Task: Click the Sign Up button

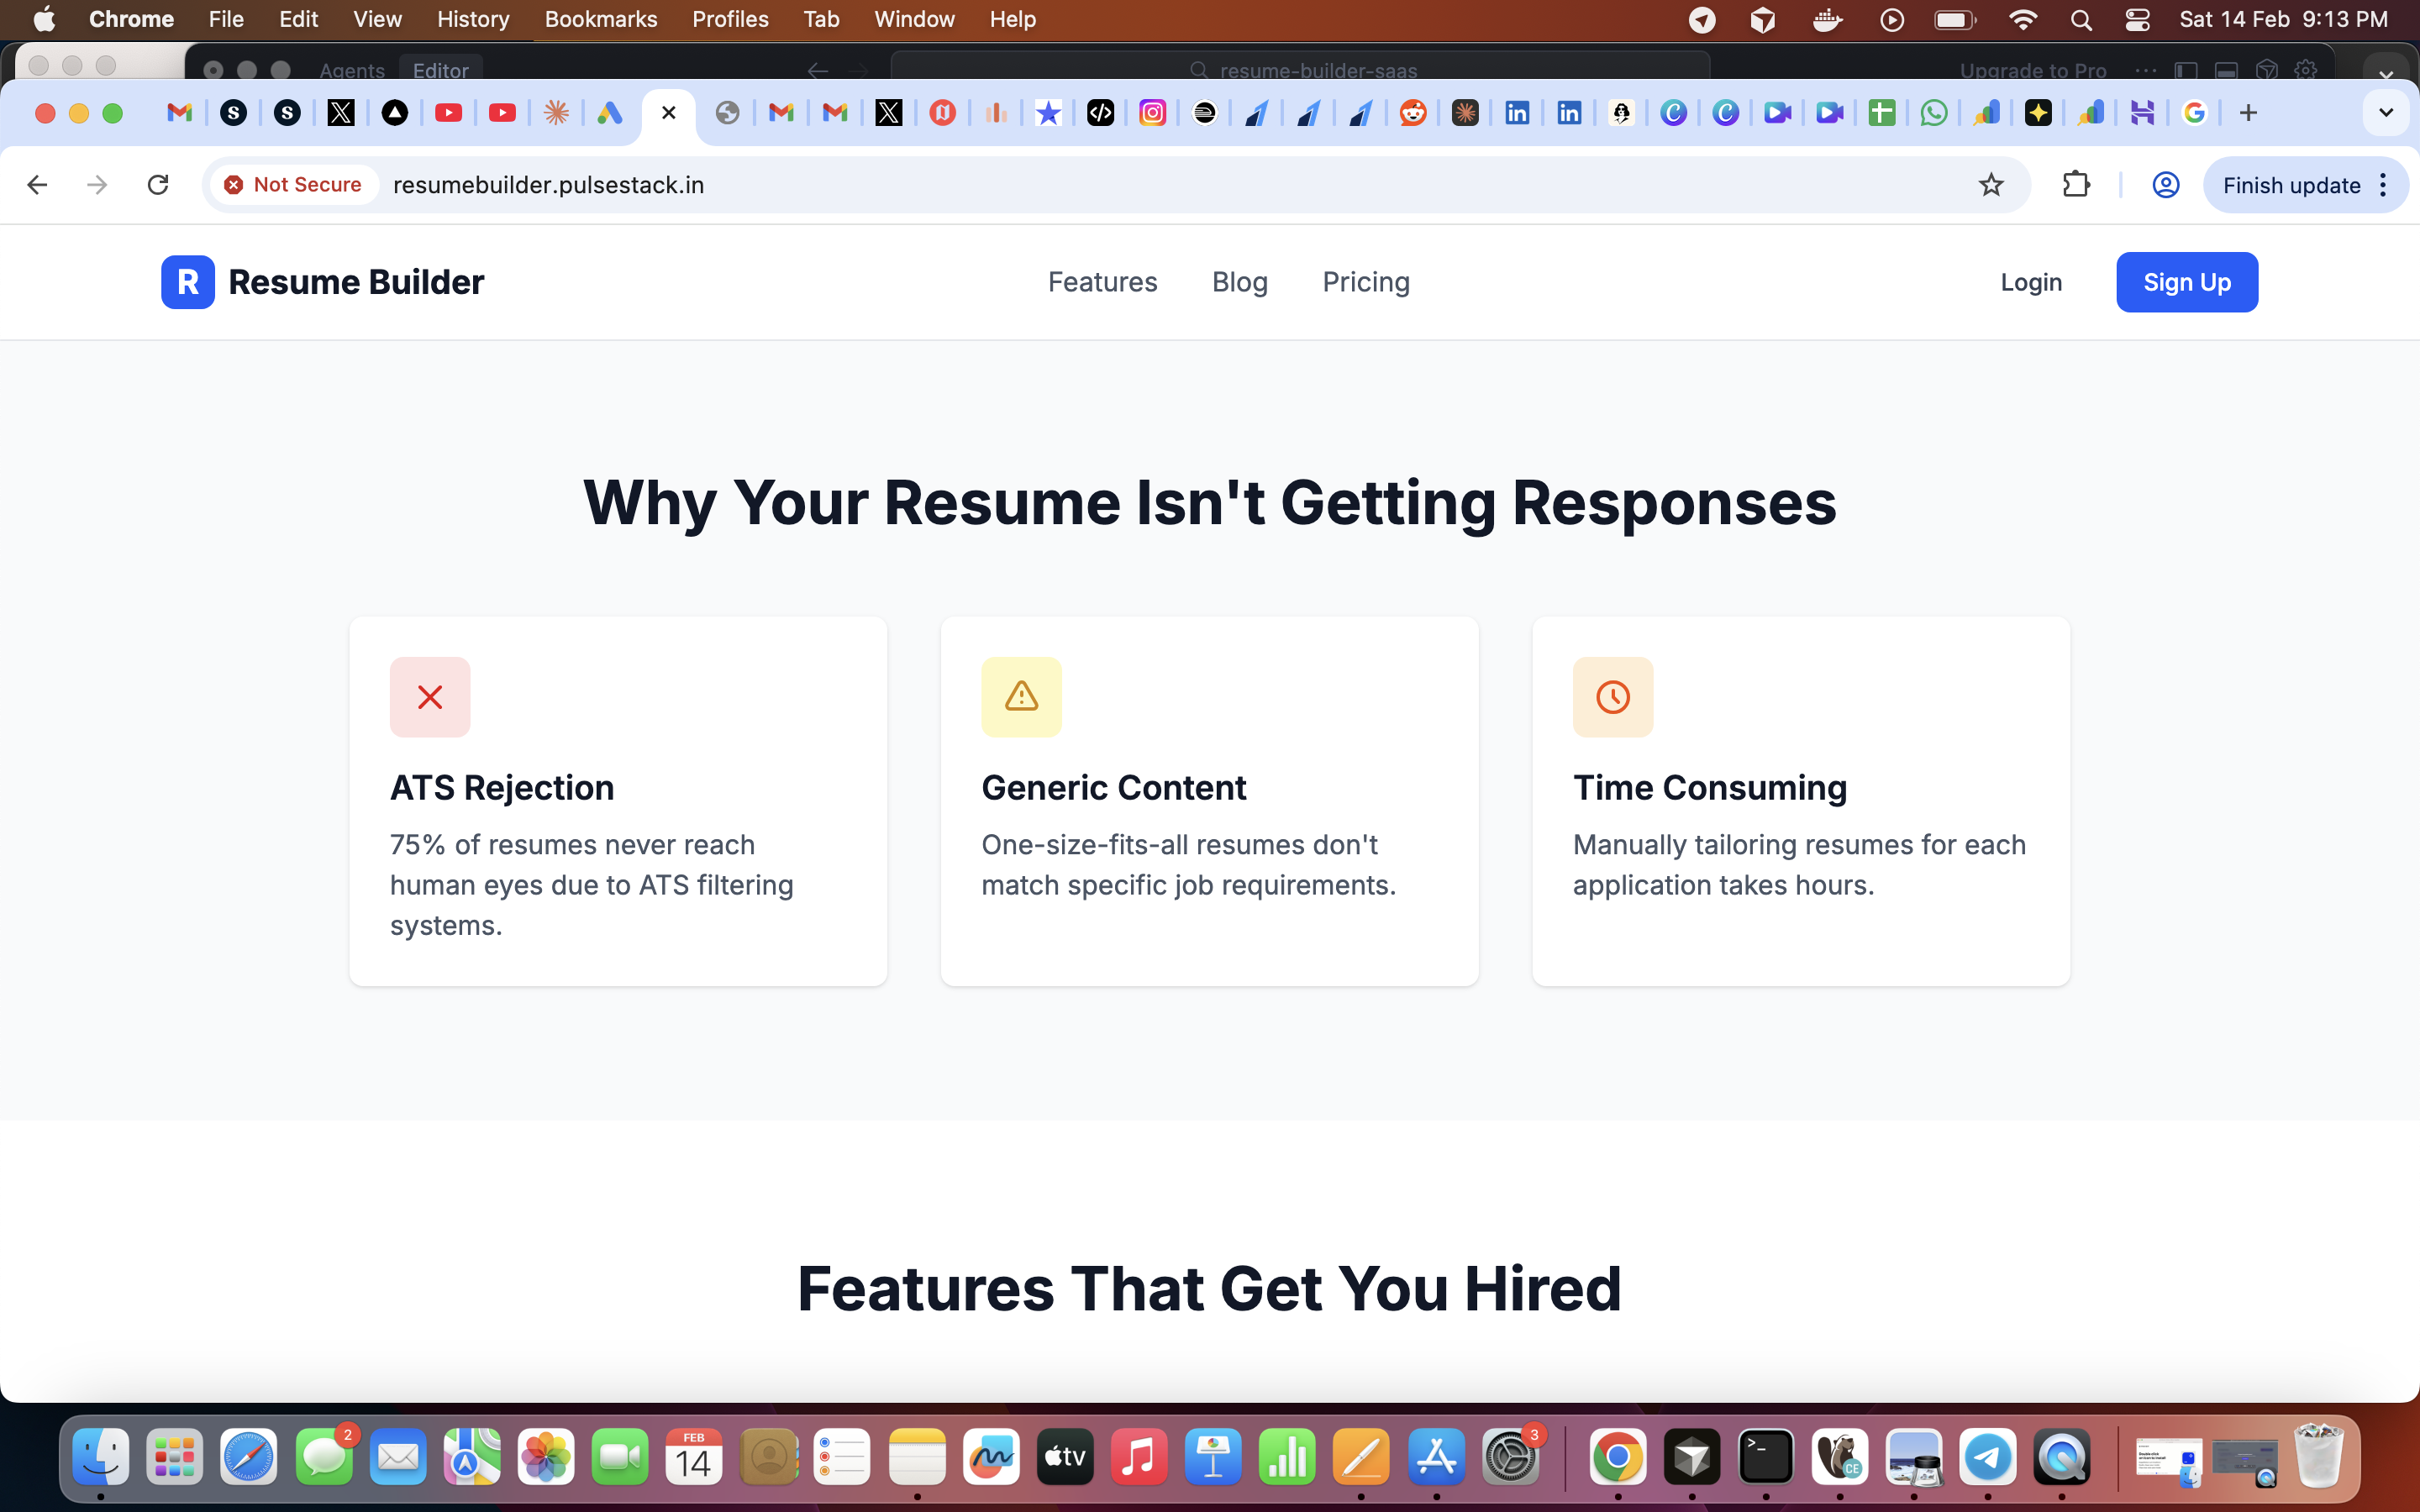Action: tap(2186, 282)
